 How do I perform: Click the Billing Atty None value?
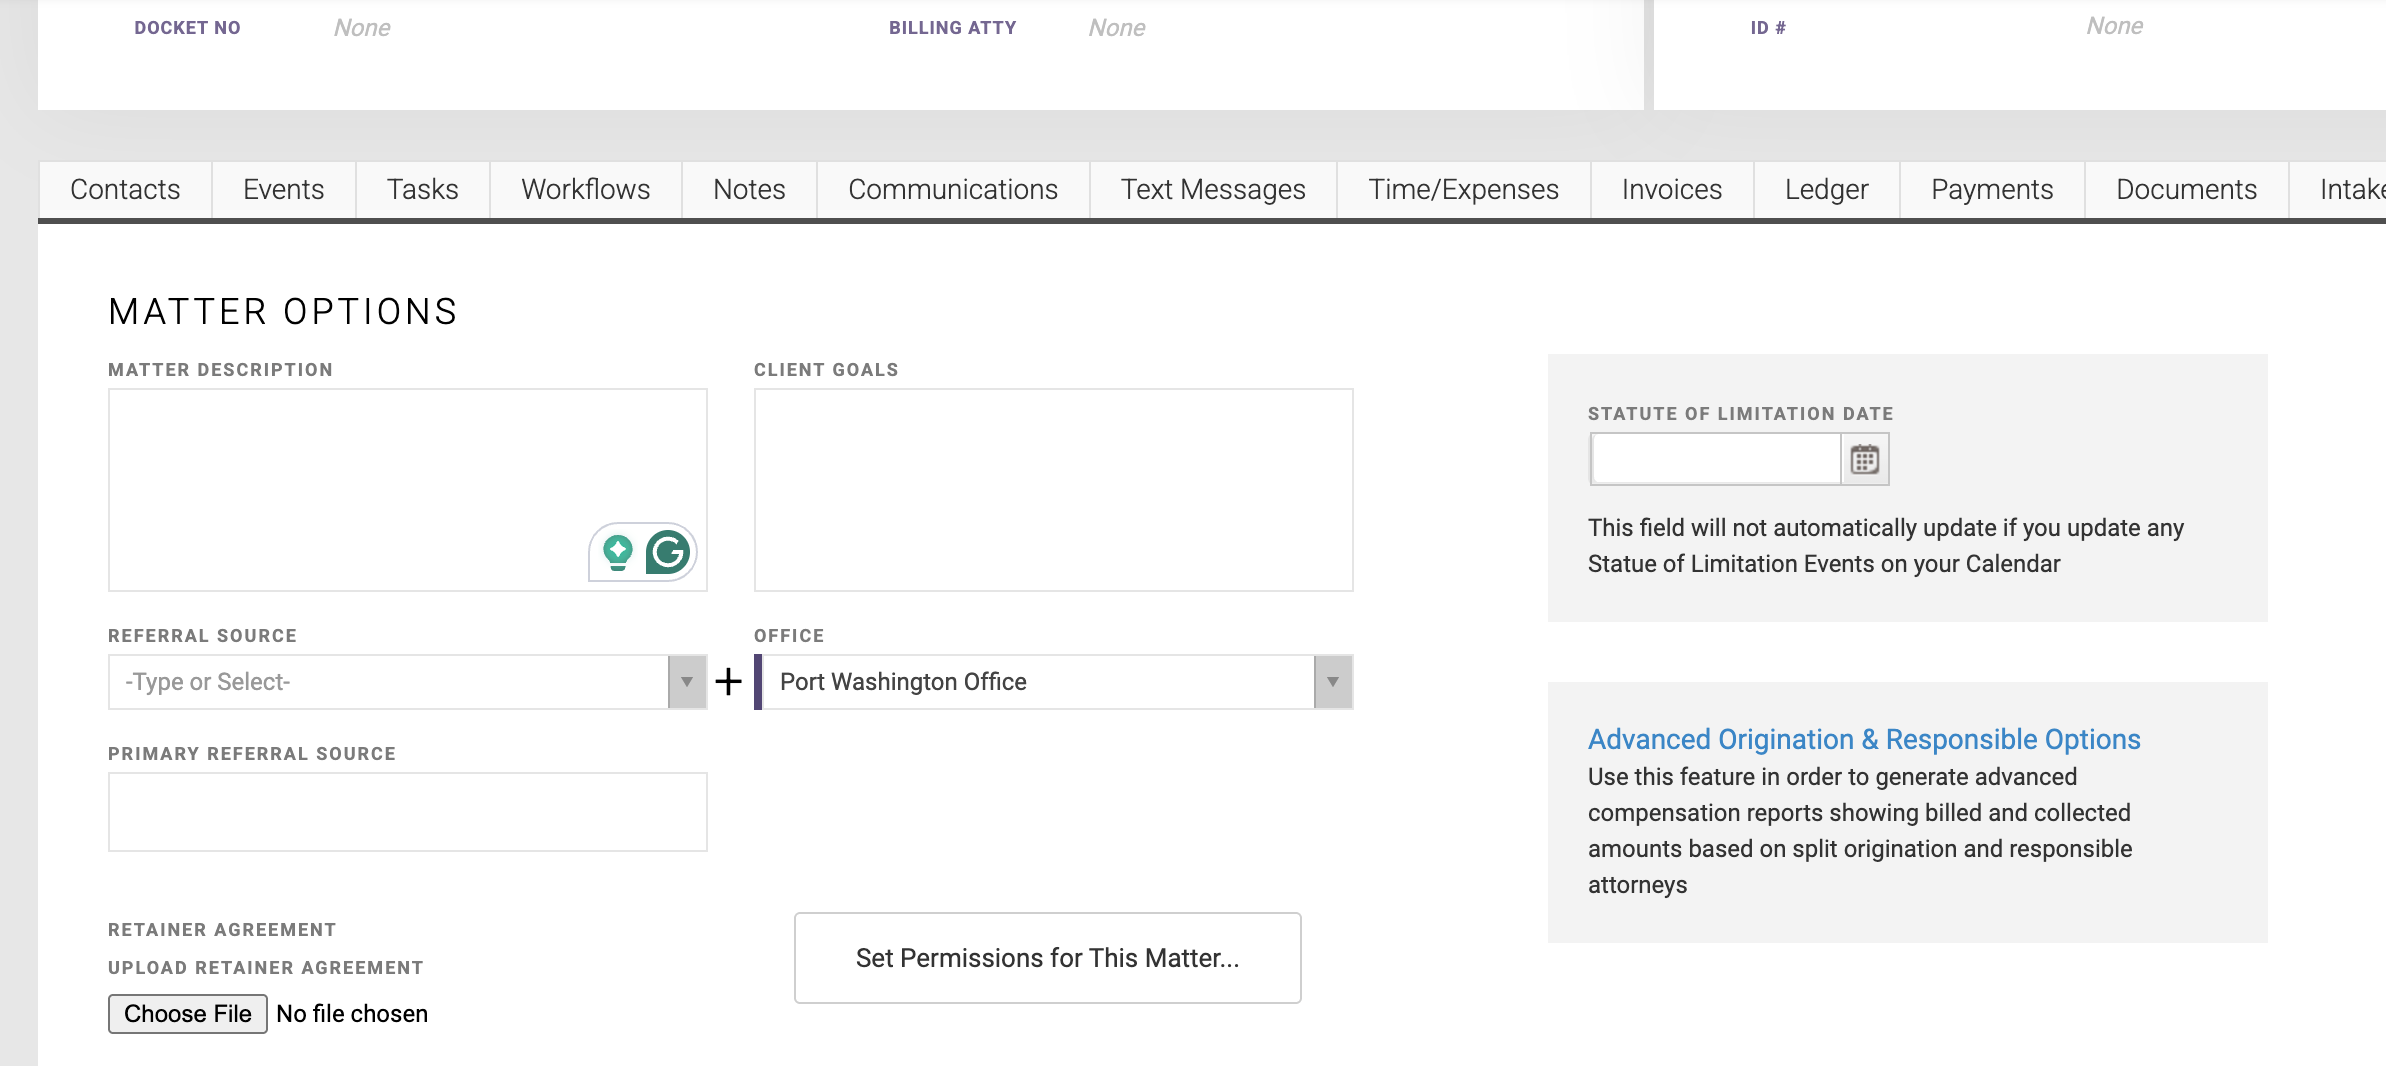(1117, 28)
